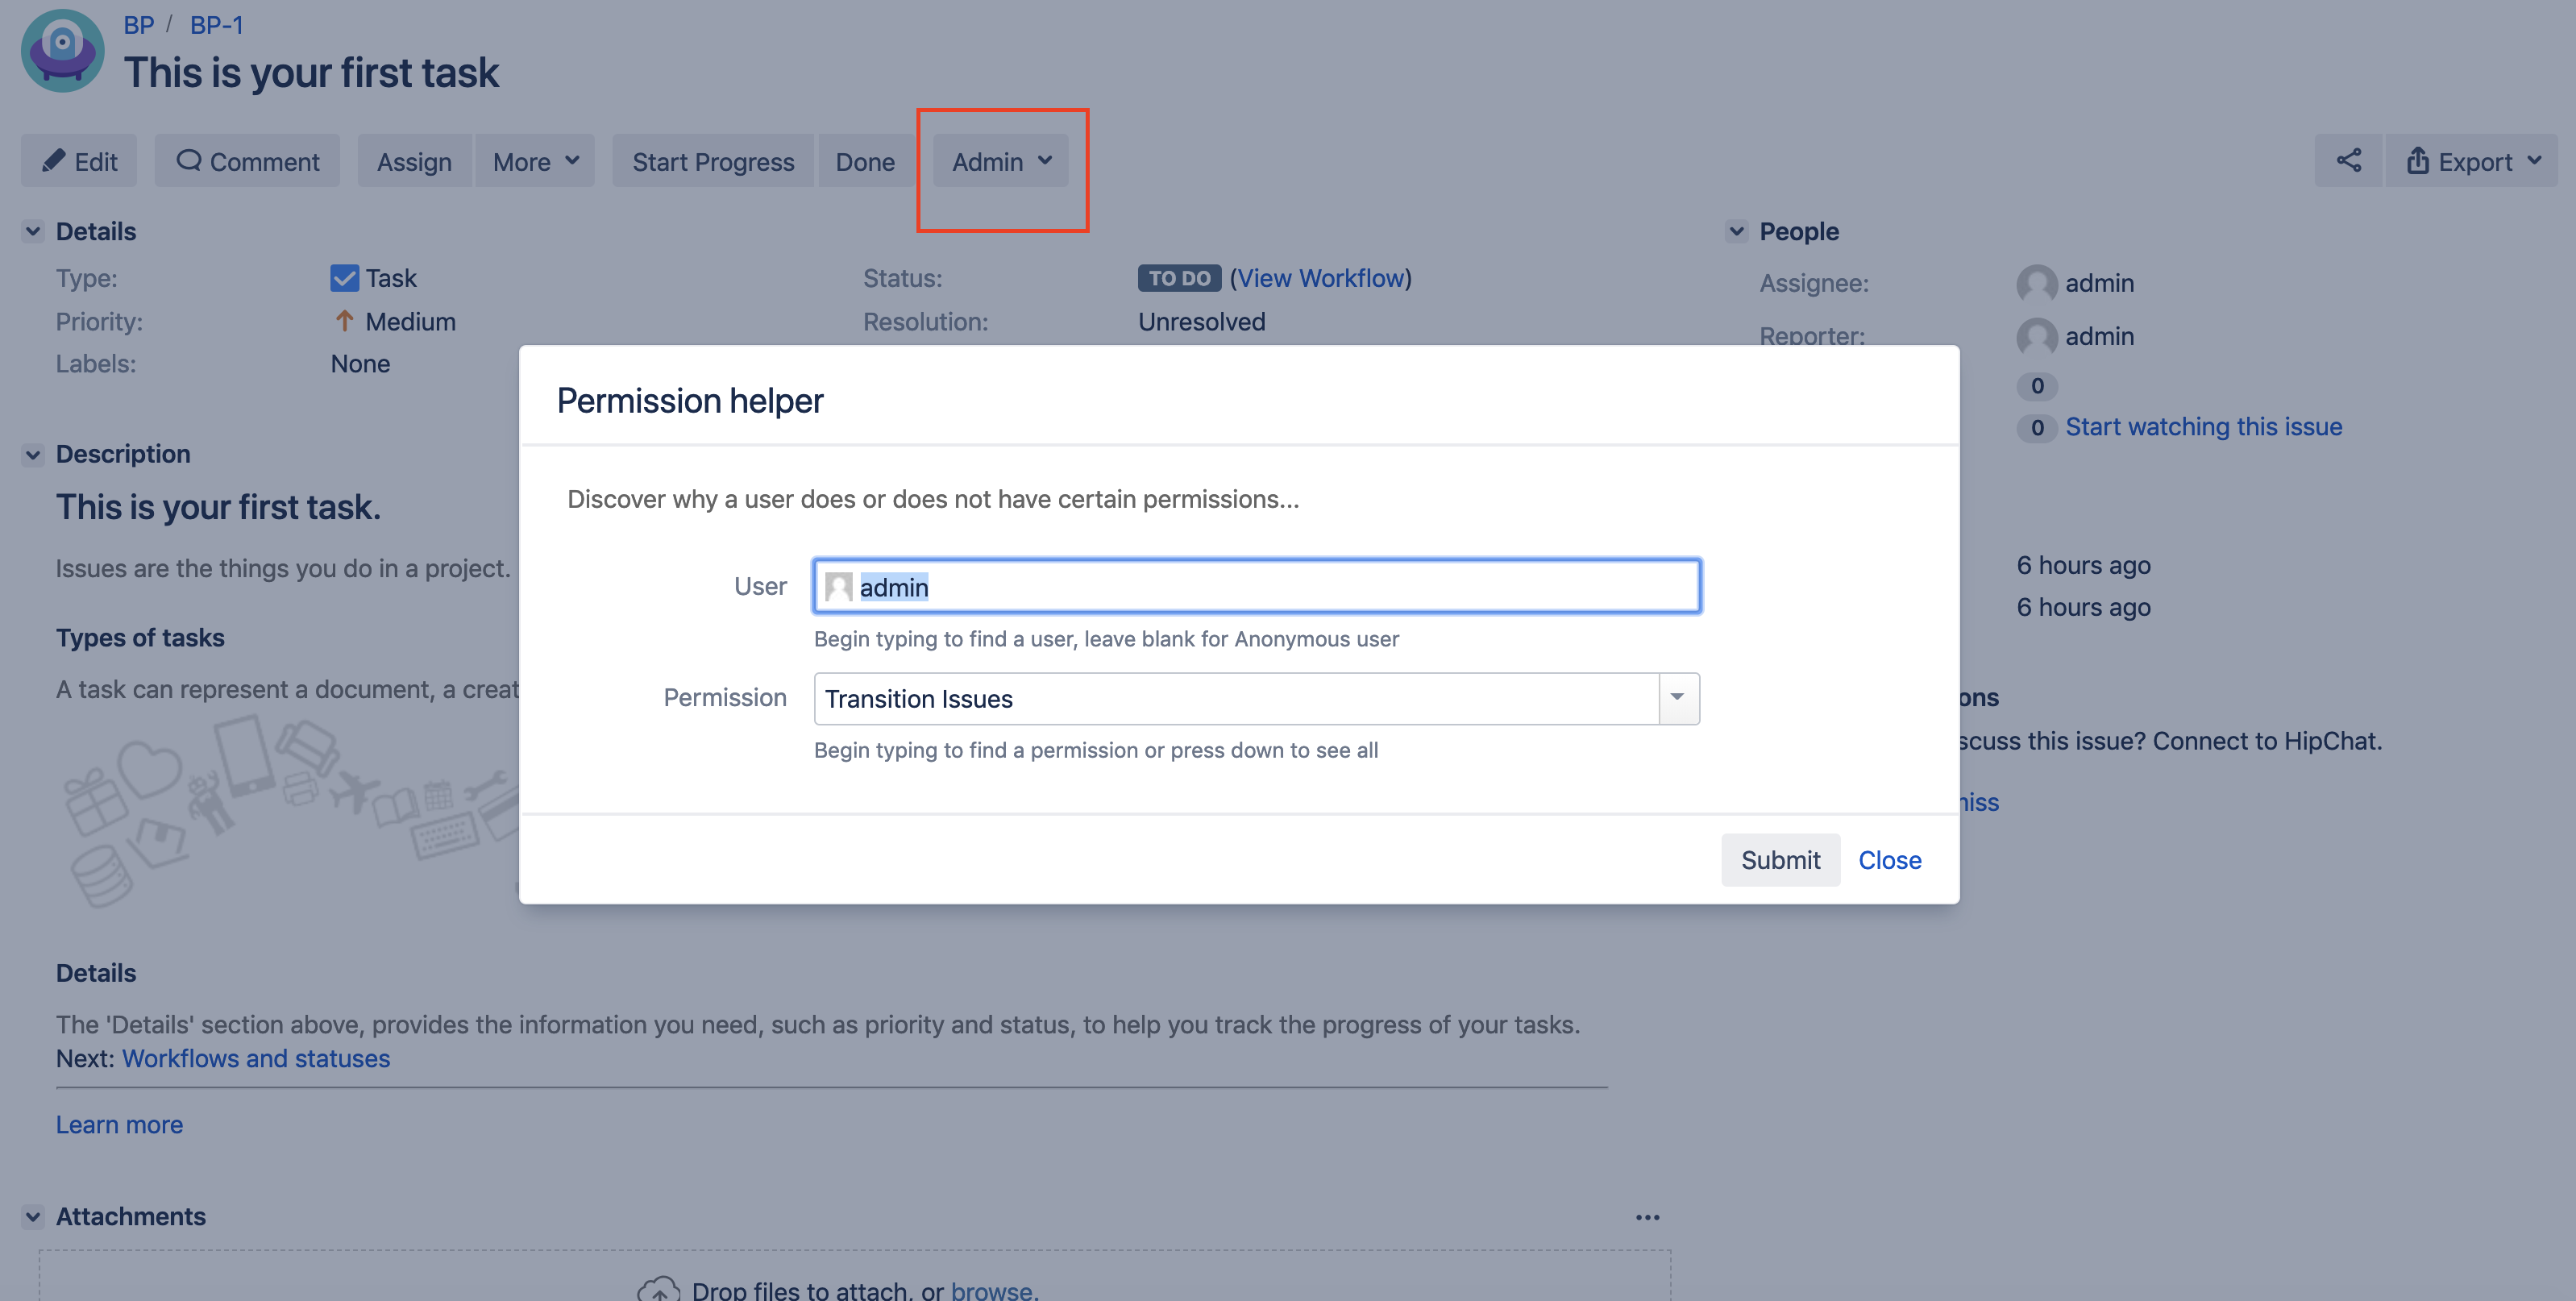Open the Admin dropdown menu
The width and height of the screenshot is (2576, 1301).
999,160
